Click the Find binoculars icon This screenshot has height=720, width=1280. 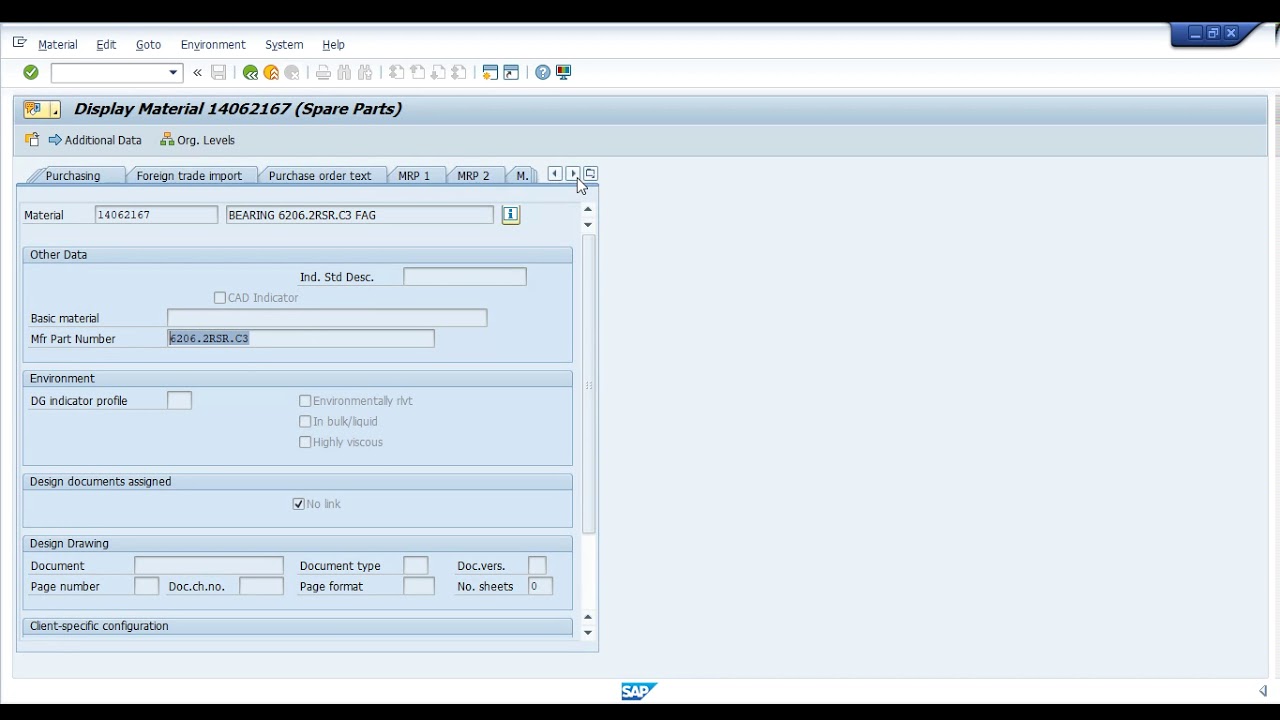coord(344,72)
